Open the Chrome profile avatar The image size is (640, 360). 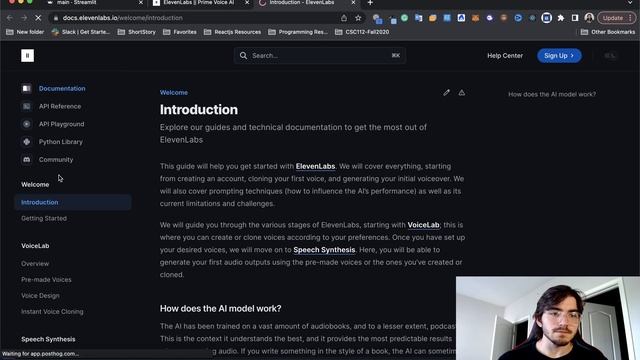click(589, 18)
